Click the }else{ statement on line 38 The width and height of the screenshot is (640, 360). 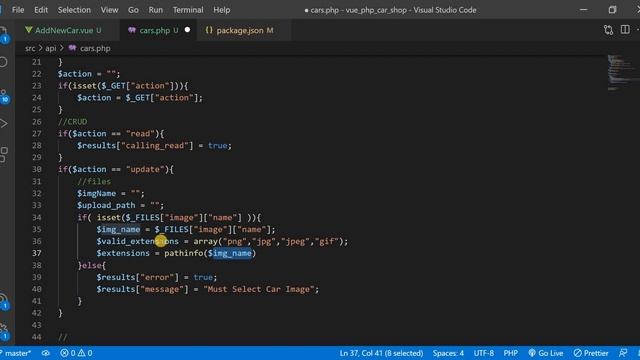(x=91, y=265)
